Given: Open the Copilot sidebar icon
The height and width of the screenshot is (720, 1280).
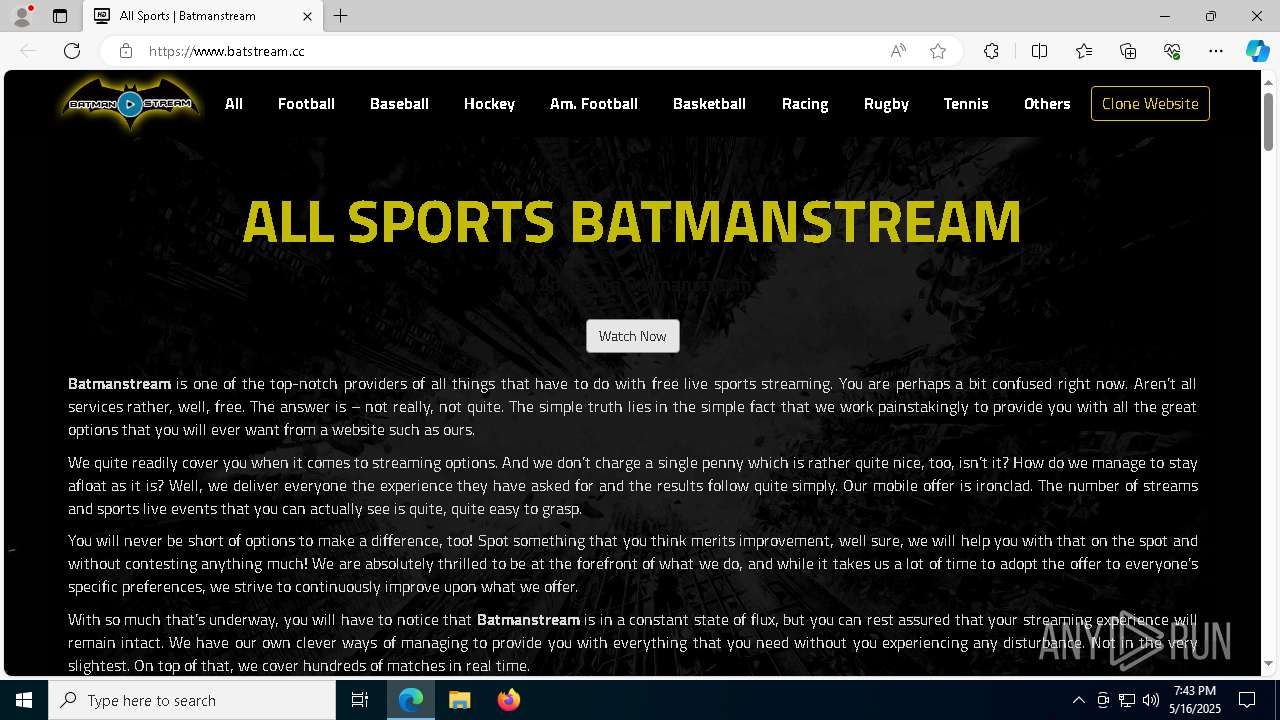Looking at the screenshot, I should (x=1257, y=51).
